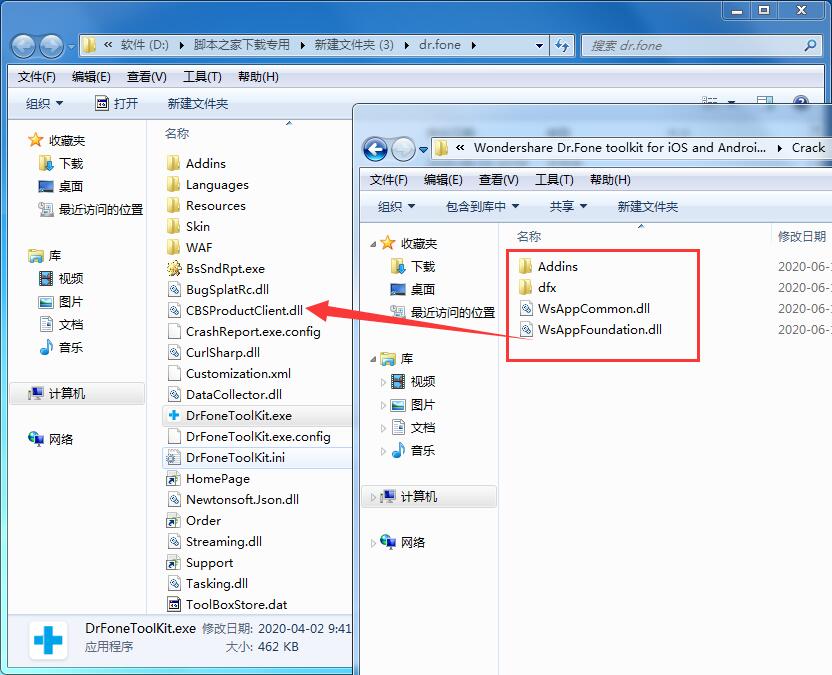Viewport: 832px width, 675px height.
Task: Click the Videos library icon in the Crack window sidebar
Action: tap(398, 381)
